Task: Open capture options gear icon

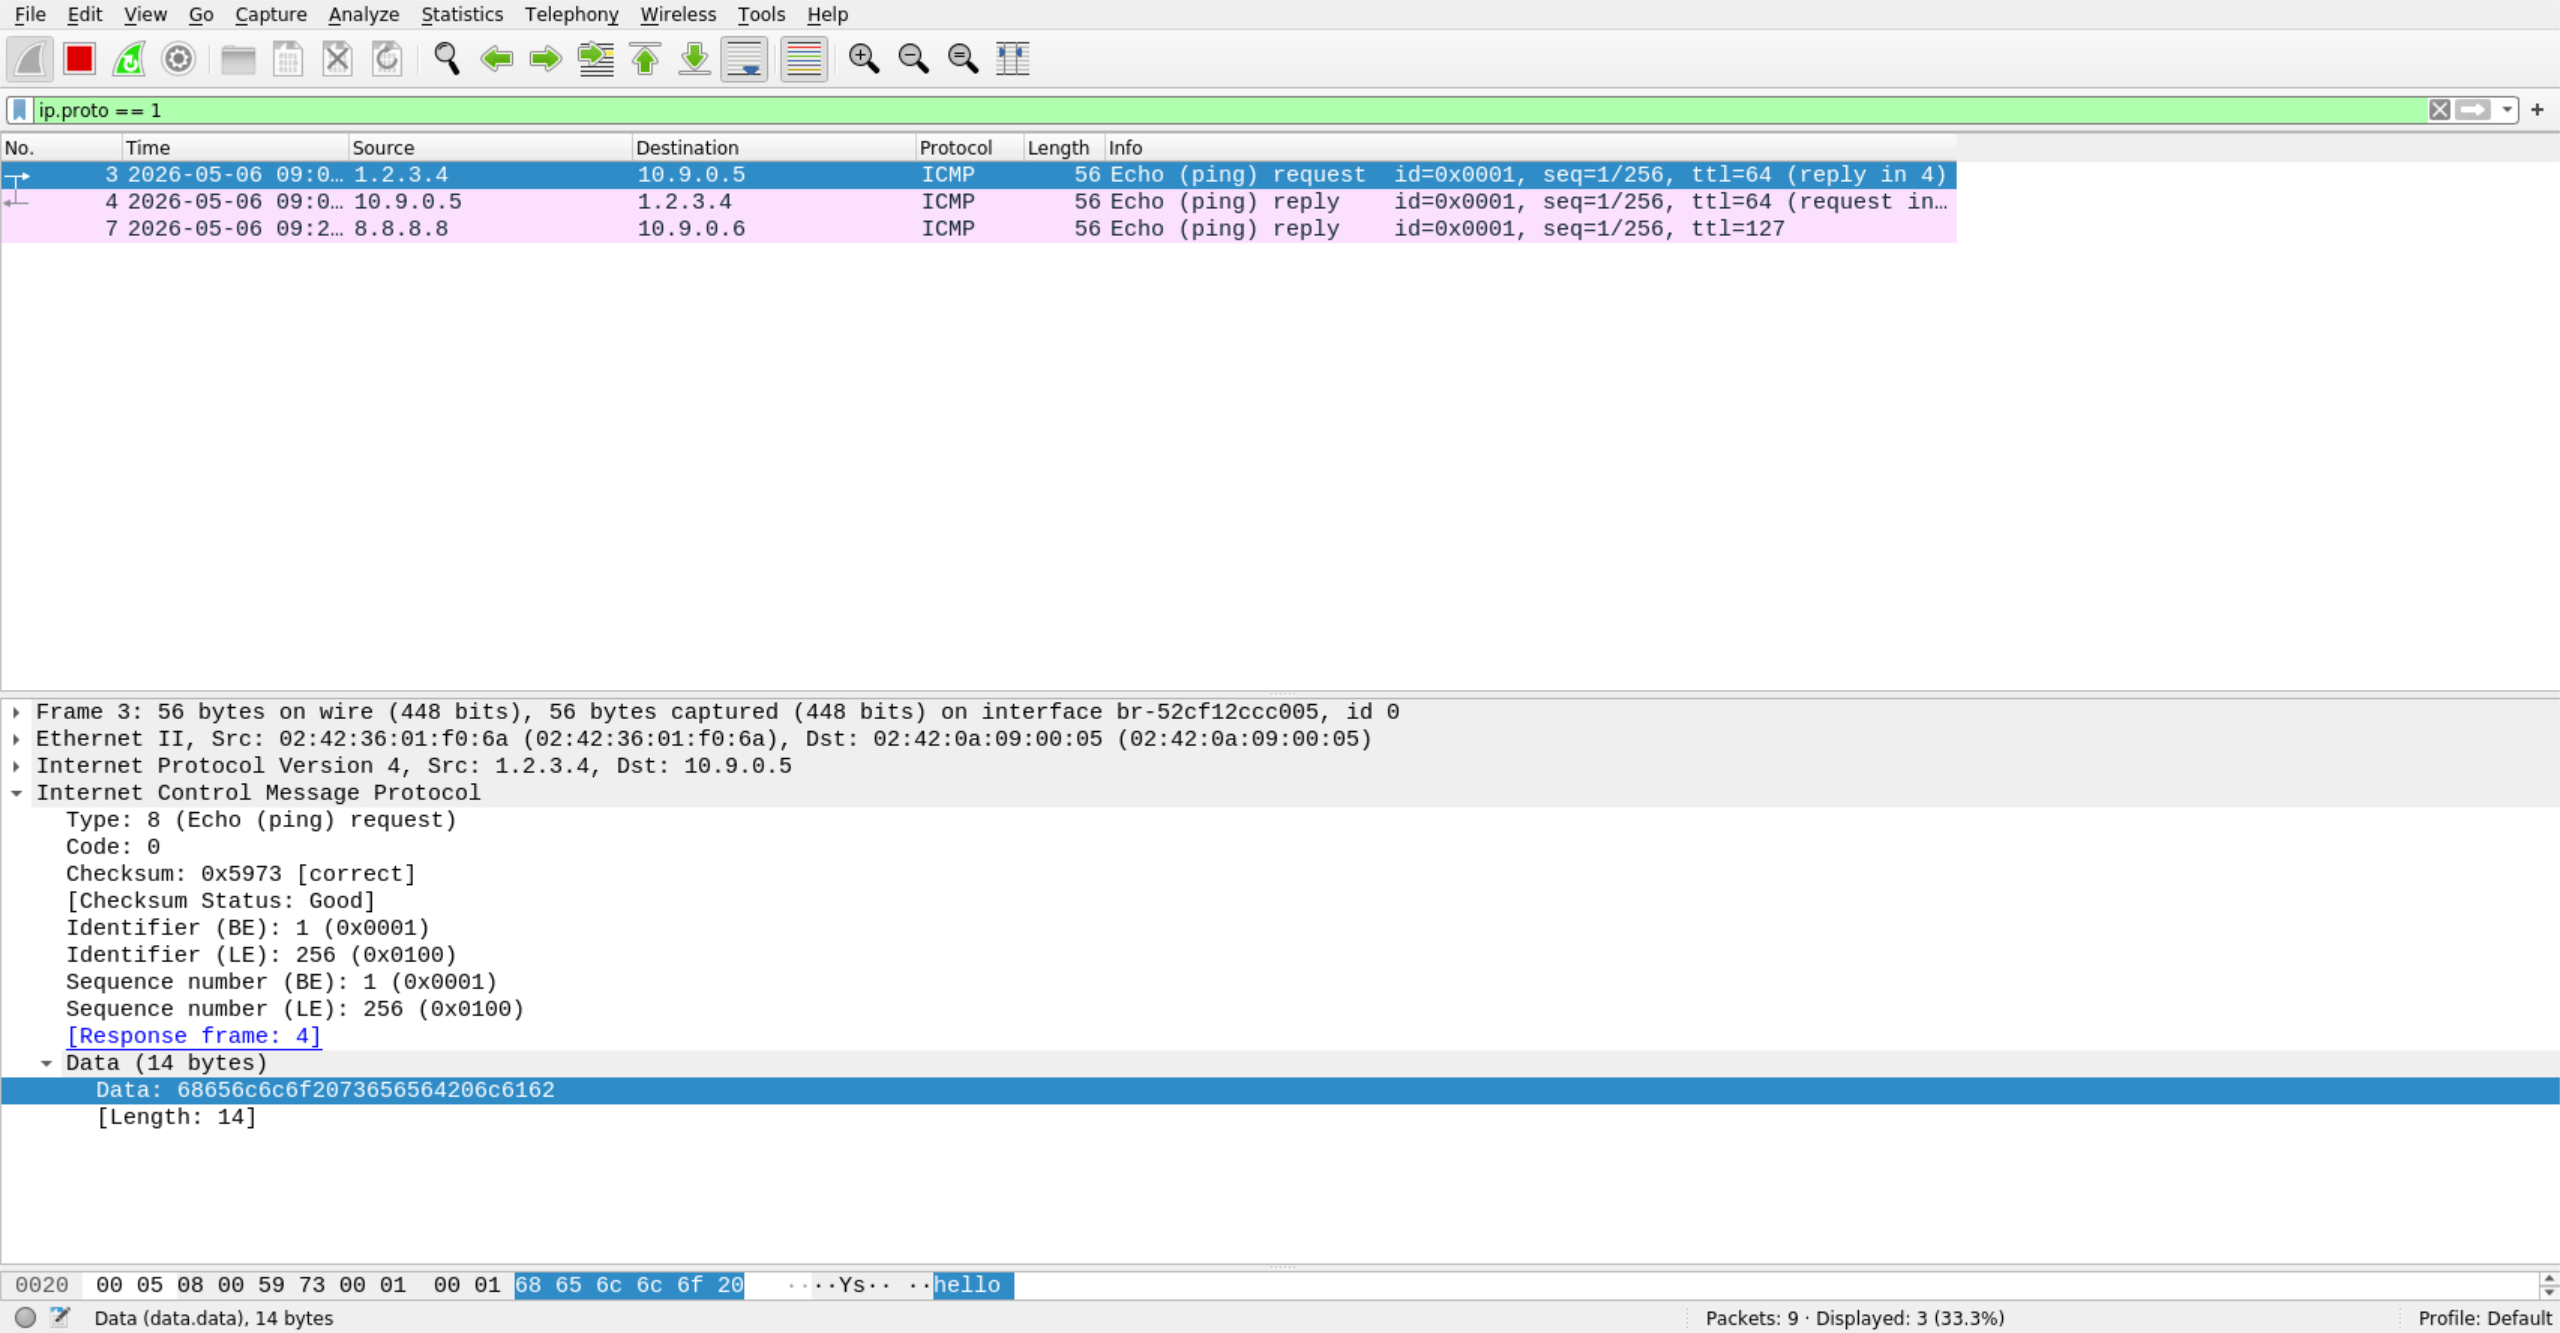Action: [178, 59]
